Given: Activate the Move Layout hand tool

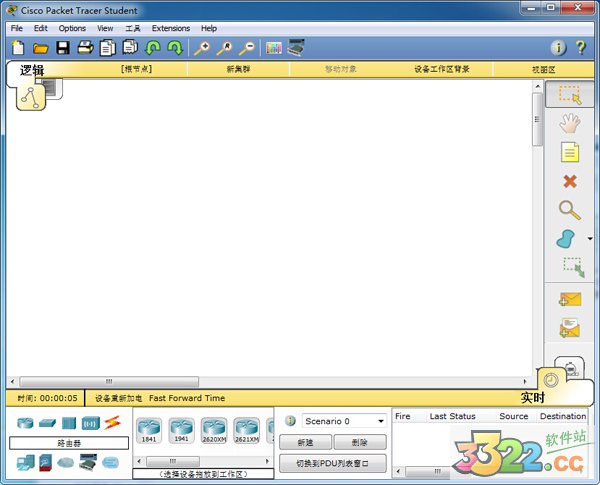Looking at the screenshot, I should (569, 123).
